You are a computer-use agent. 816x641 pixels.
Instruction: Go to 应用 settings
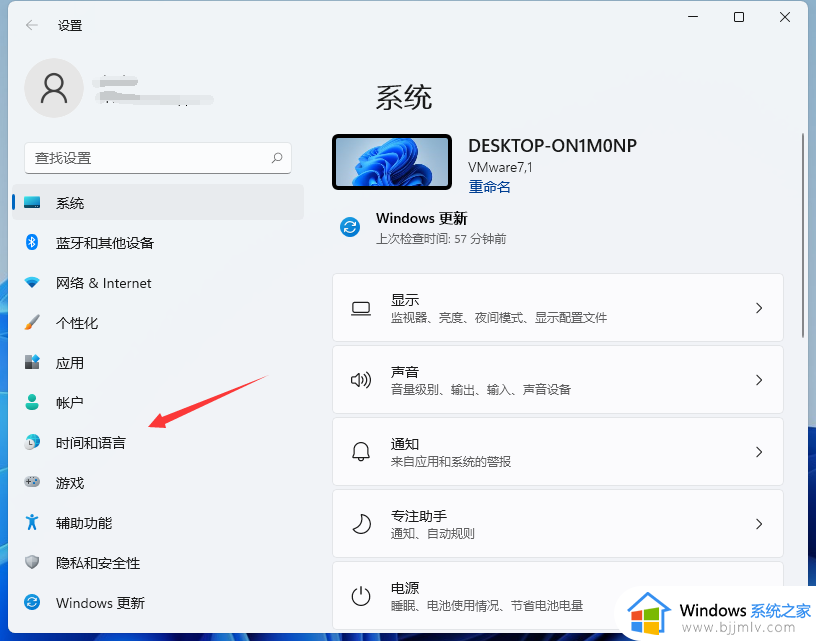tap(158, 362)
